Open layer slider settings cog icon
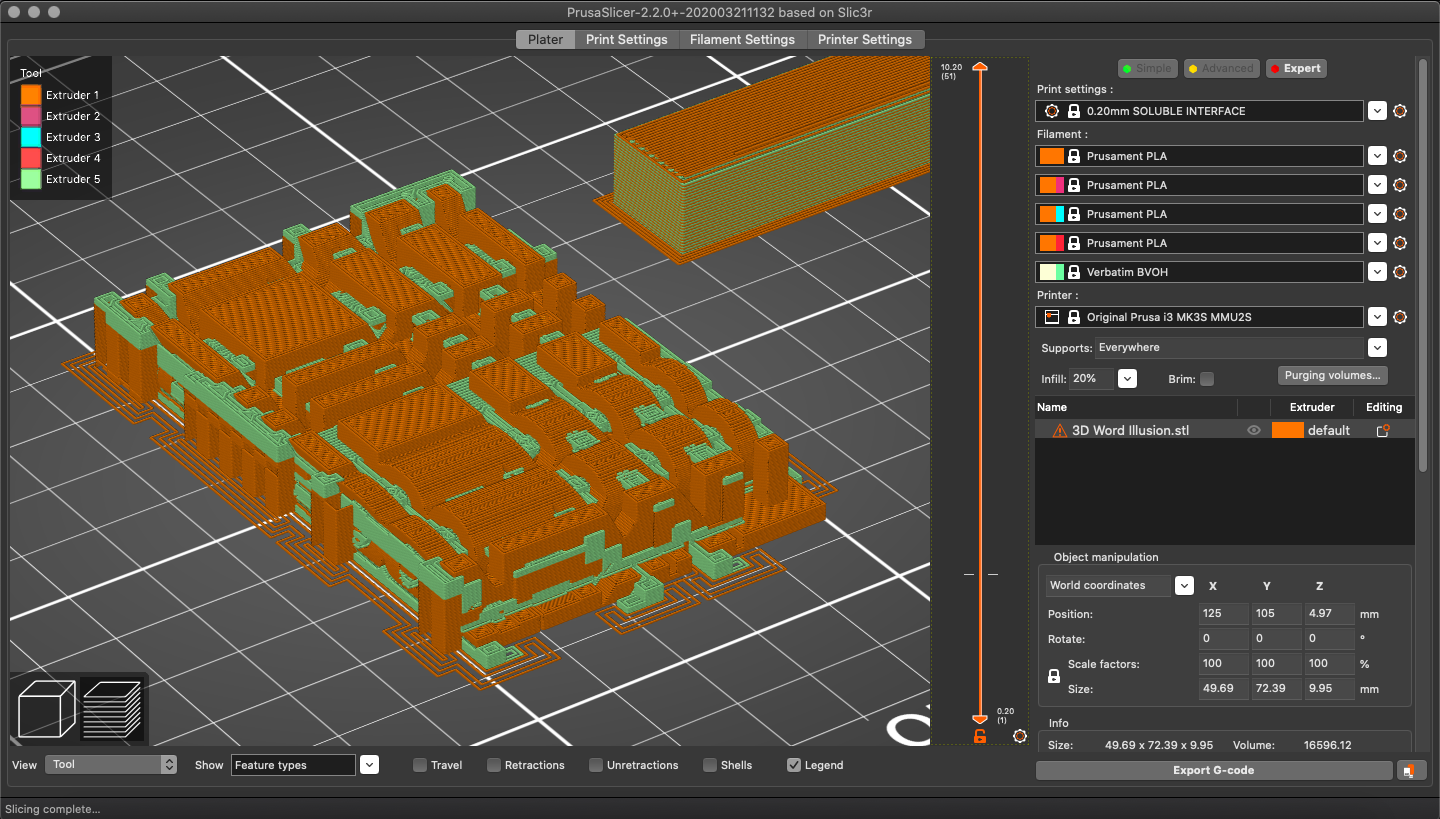Viewport: 1440px width, 819px height. click(1019, 736)
